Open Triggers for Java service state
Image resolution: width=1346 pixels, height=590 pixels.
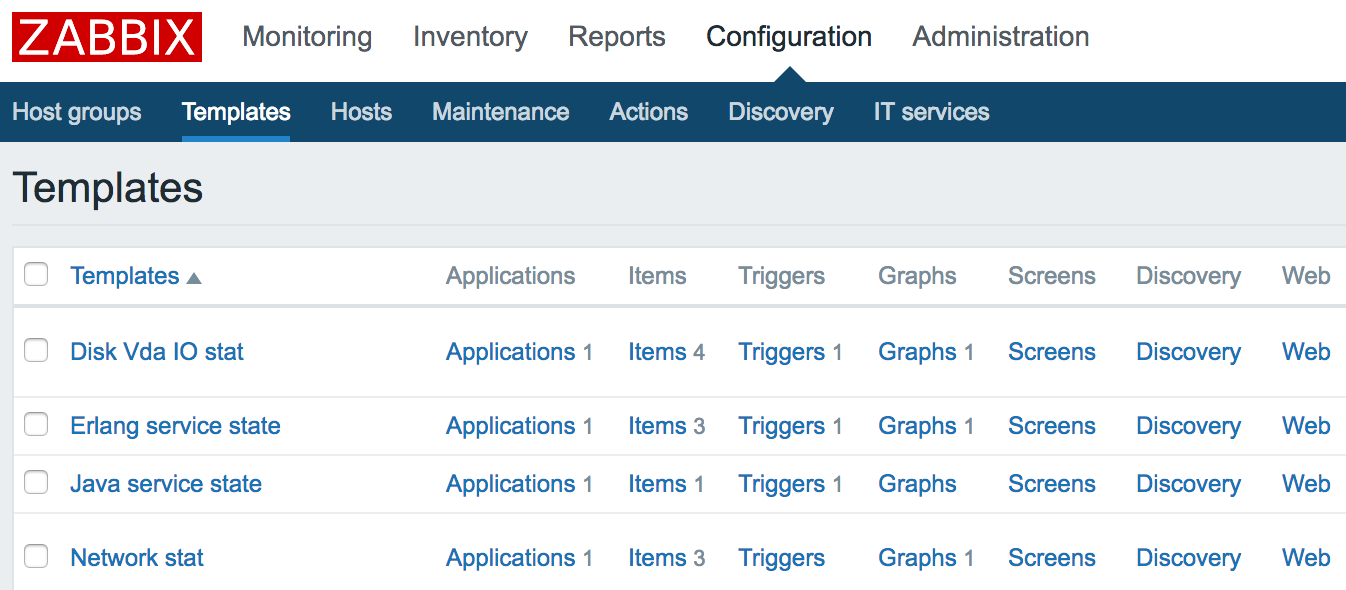click(781, 484)
